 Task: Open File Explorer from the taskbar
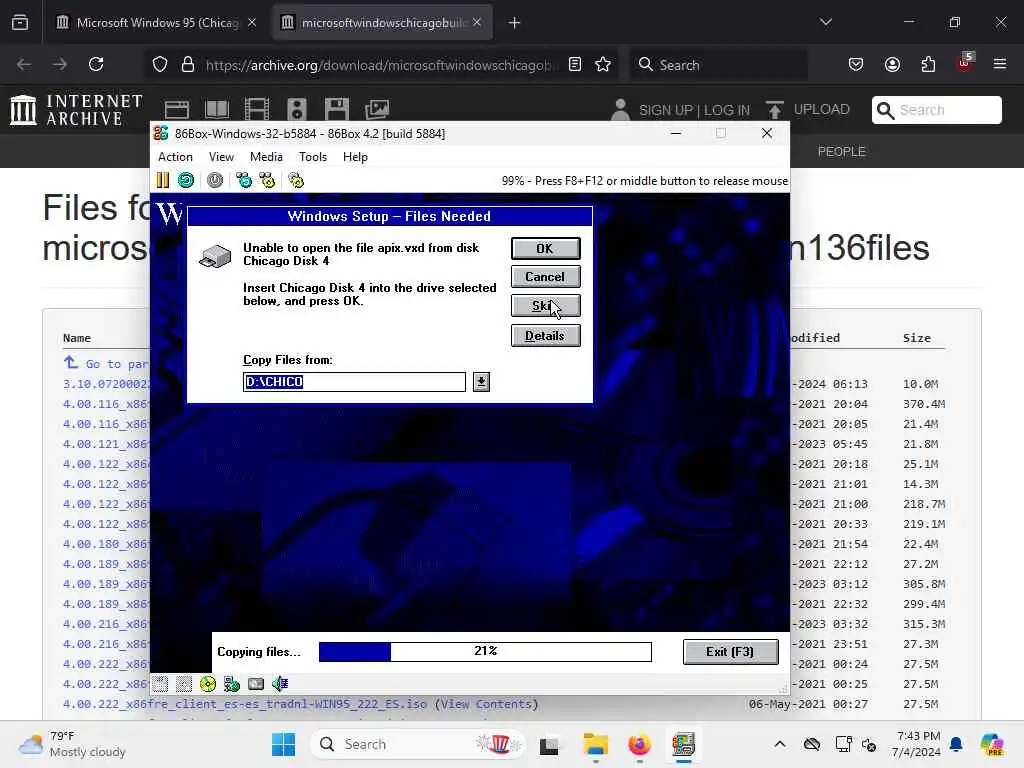coord(596,744)
